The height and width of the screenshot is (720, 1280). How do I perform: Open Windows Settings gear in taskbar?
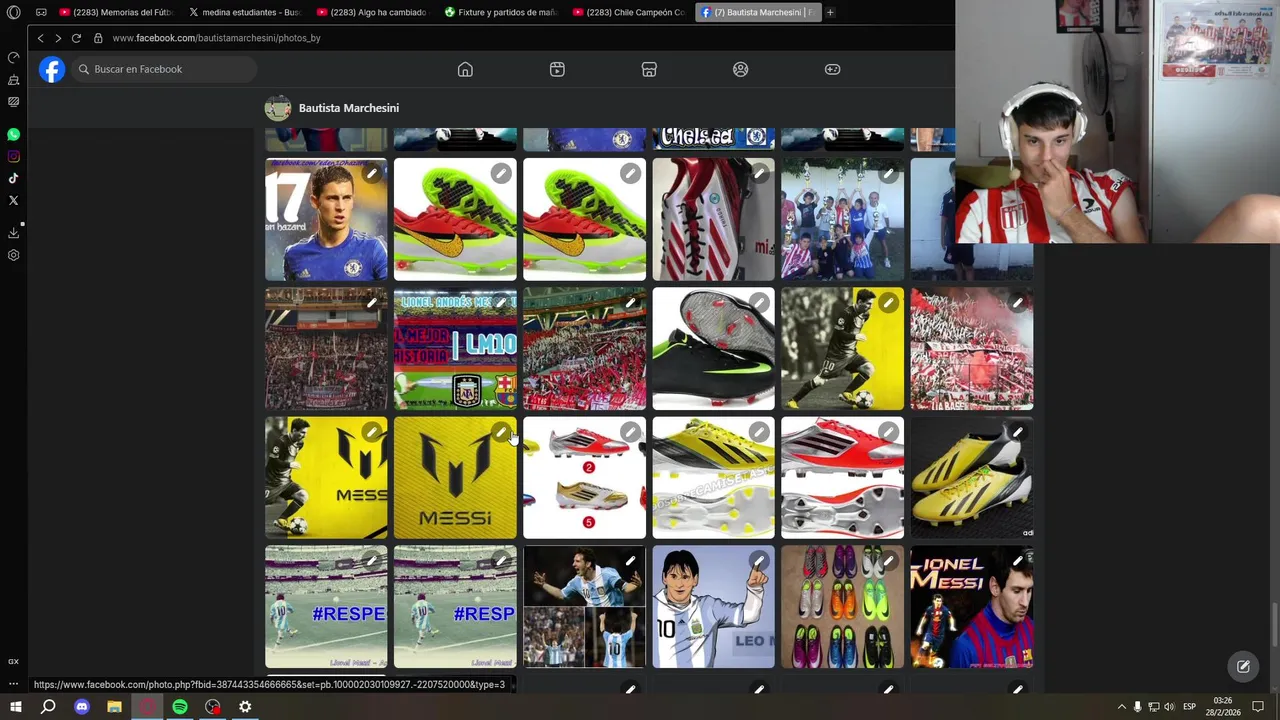point(245,707)
